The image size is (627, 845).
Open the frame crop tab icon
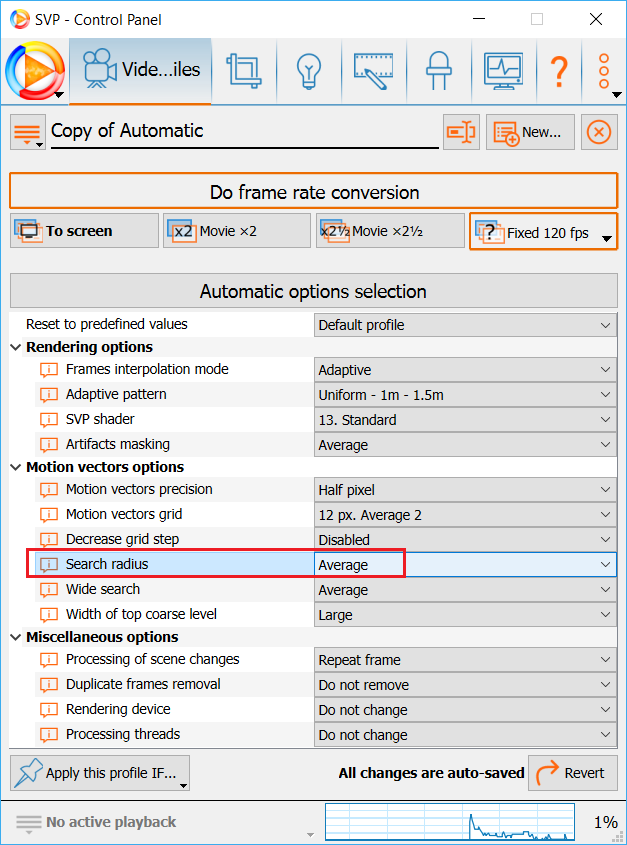[x=243, y=70]
